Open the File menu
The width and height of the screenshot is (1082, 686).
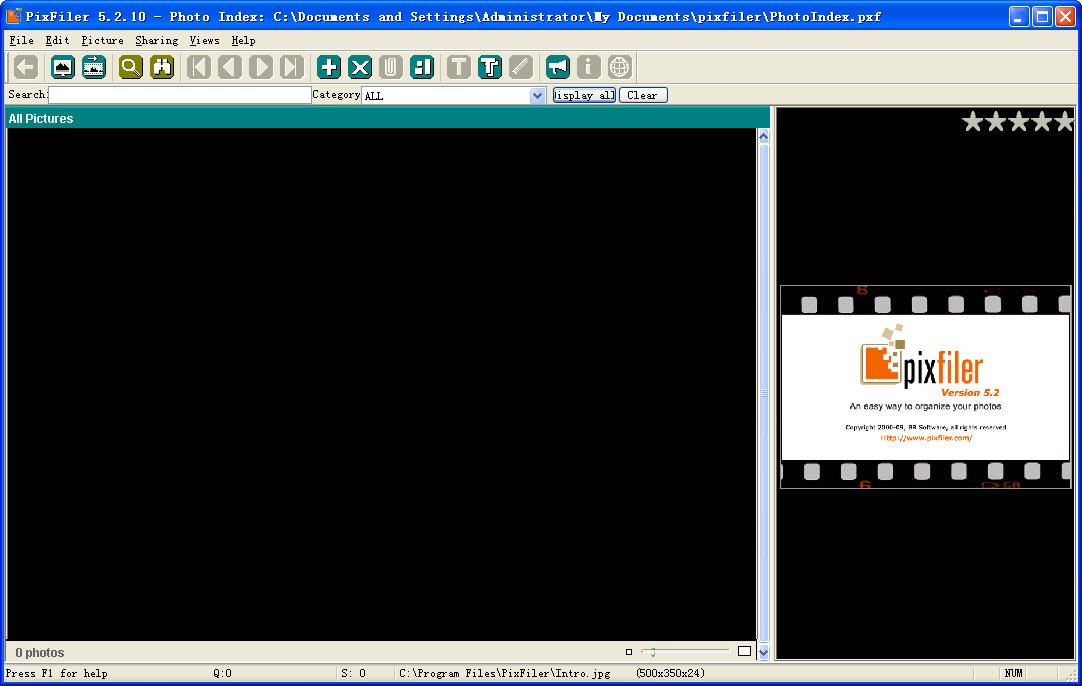(x=21, y=41)
